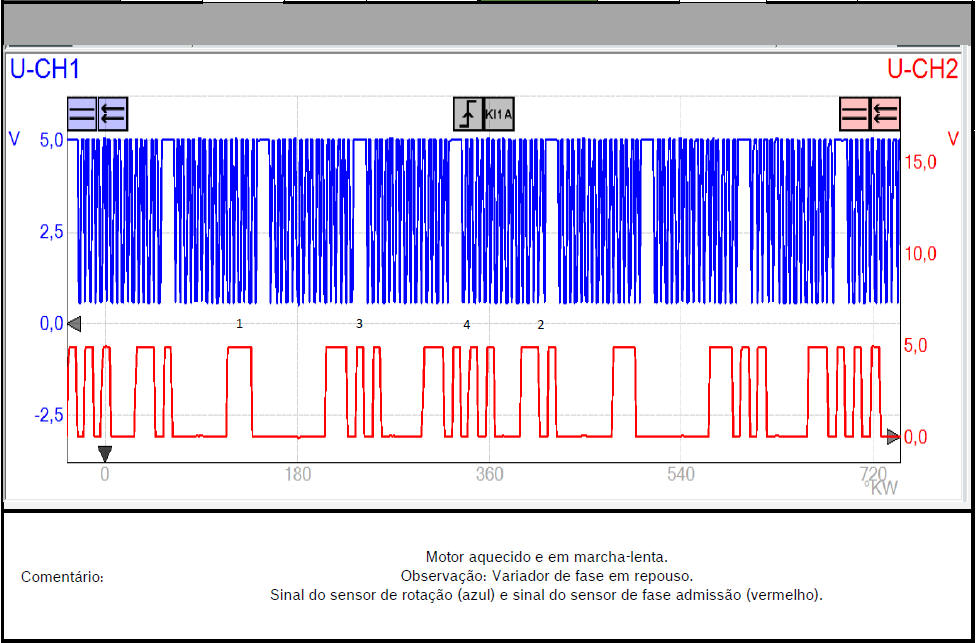The image size is (978, 643).
Task: Click the Comentário label
Action: pyautogui.click(x=62, y=577)
